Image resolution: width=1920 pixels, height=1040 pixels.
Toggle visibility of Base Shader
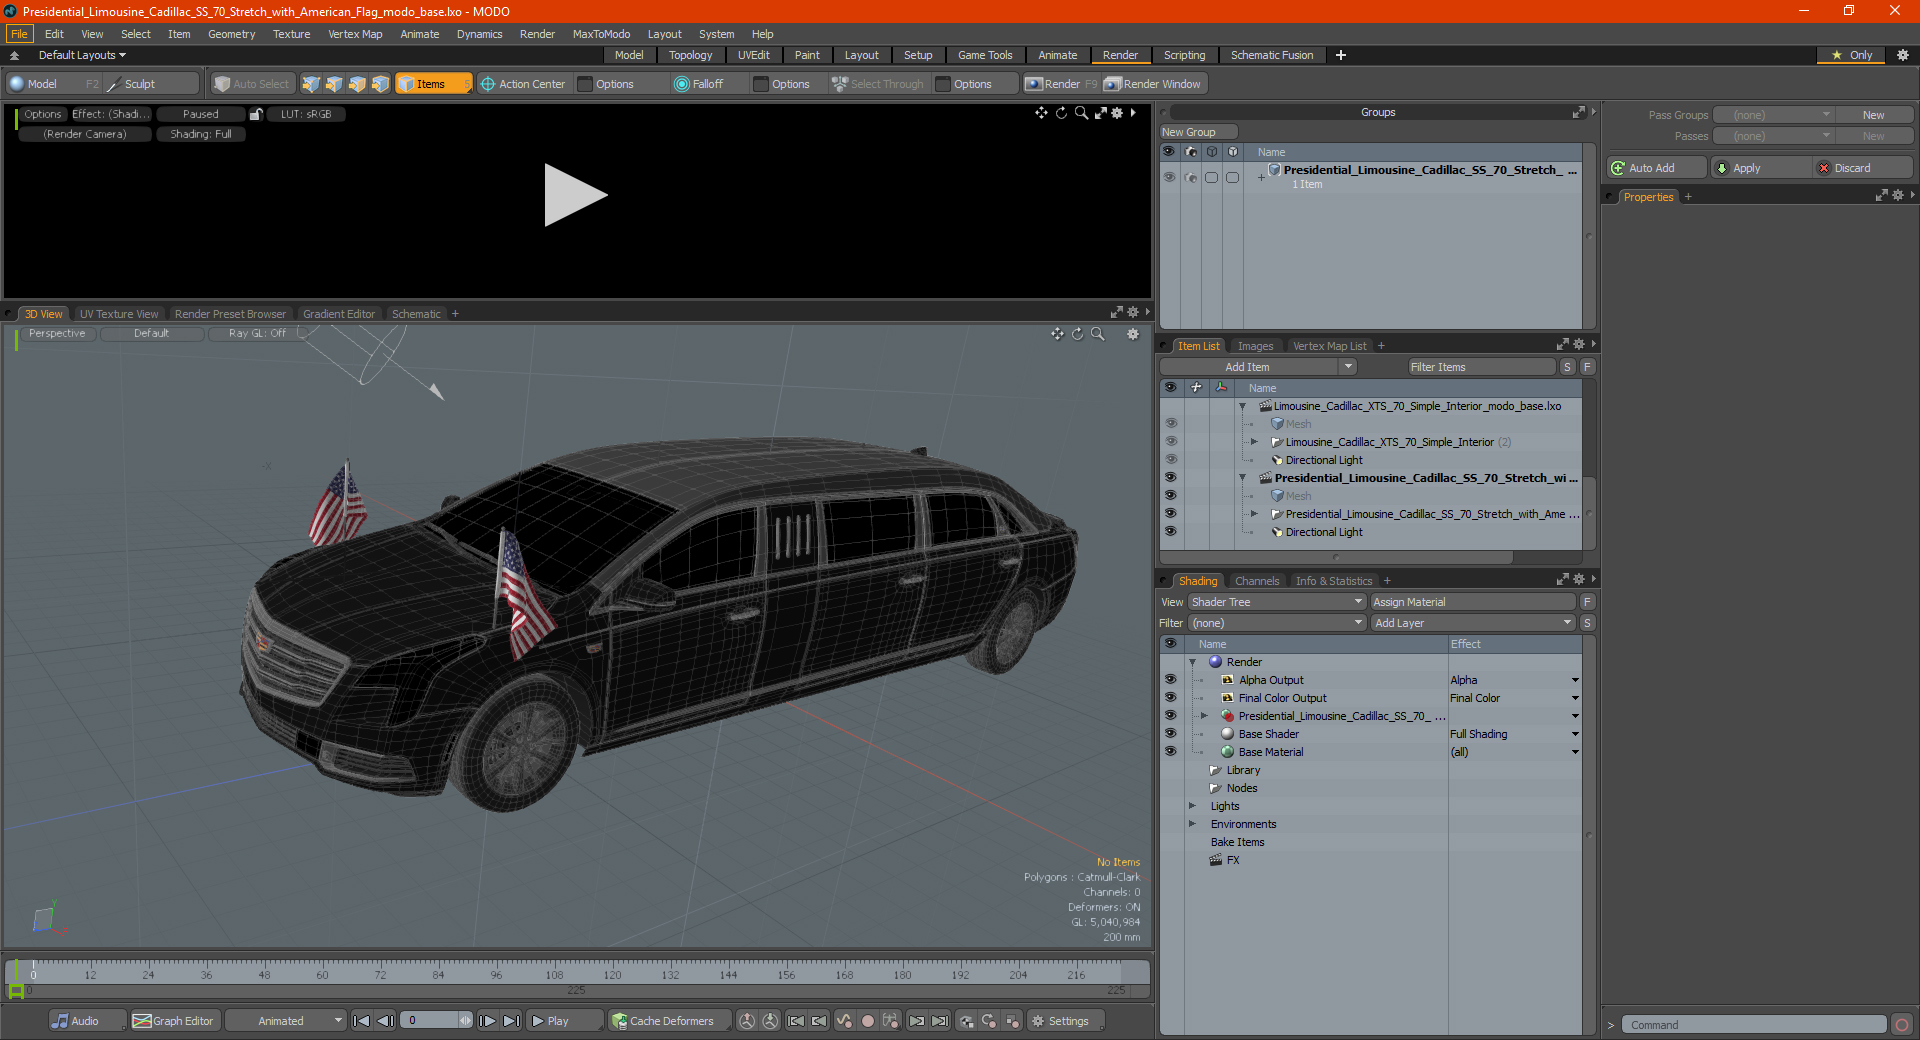(x=1170, y=734)
